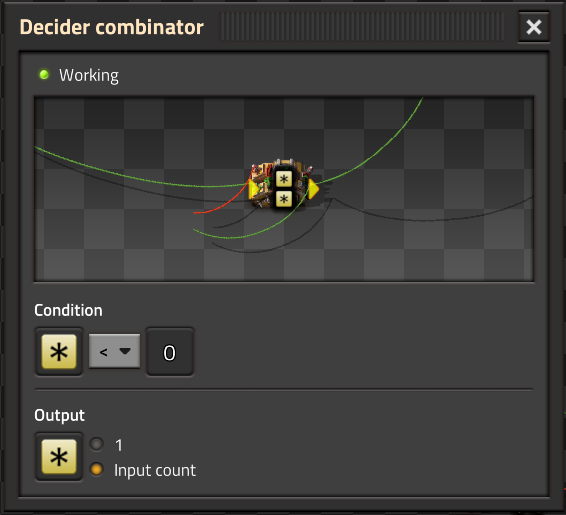Open the comparison operator dropdown
Image resolution: width=566 pixels, height=515 pixels.
114,351
